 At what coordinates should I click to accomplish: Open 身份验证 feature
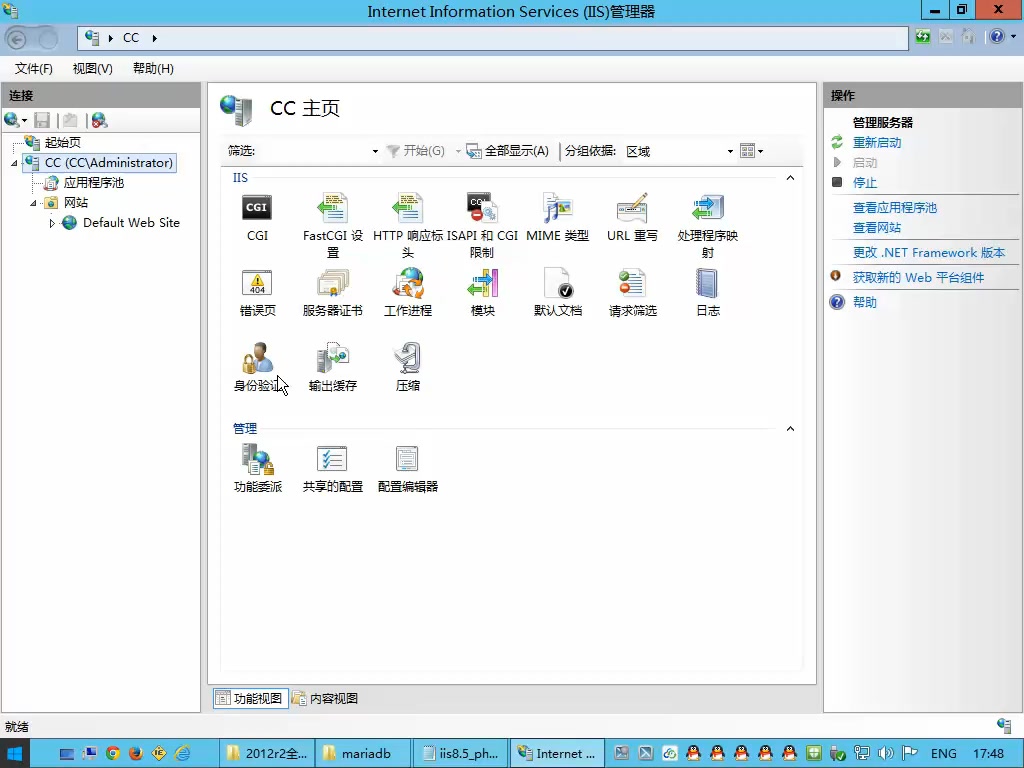pos(257,367)
